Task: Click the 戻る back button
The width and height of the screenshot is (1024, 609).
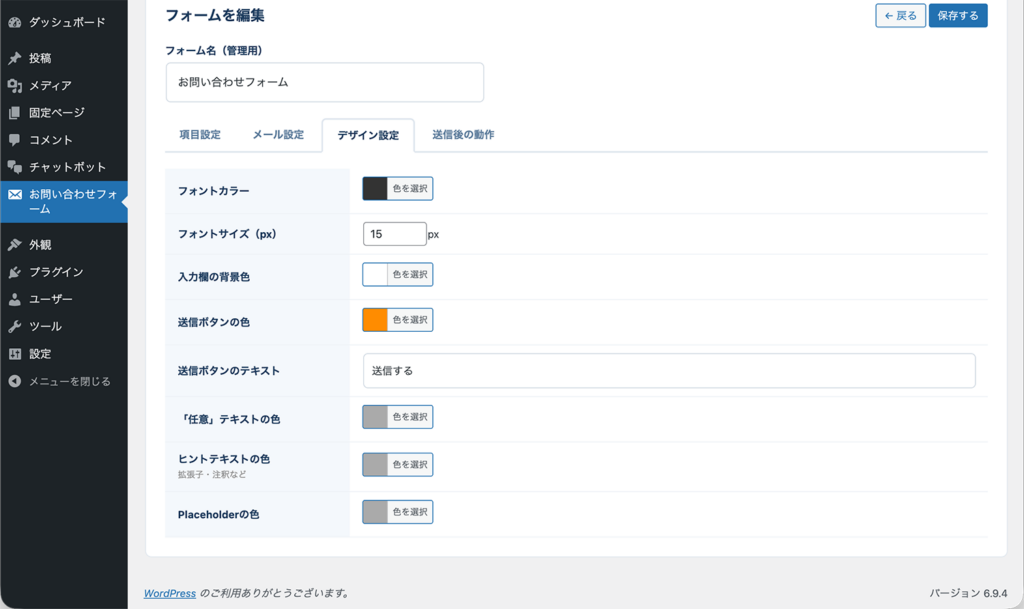Action: (x=900, y=16)
